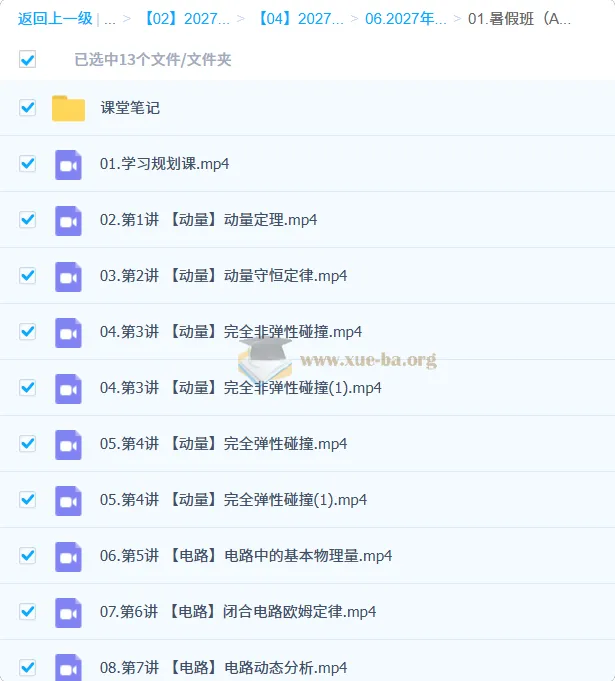The image size is (615, 681).
Task: Uncheck the 课堂笔记 folder checkbox
Action: pos(27,108)
